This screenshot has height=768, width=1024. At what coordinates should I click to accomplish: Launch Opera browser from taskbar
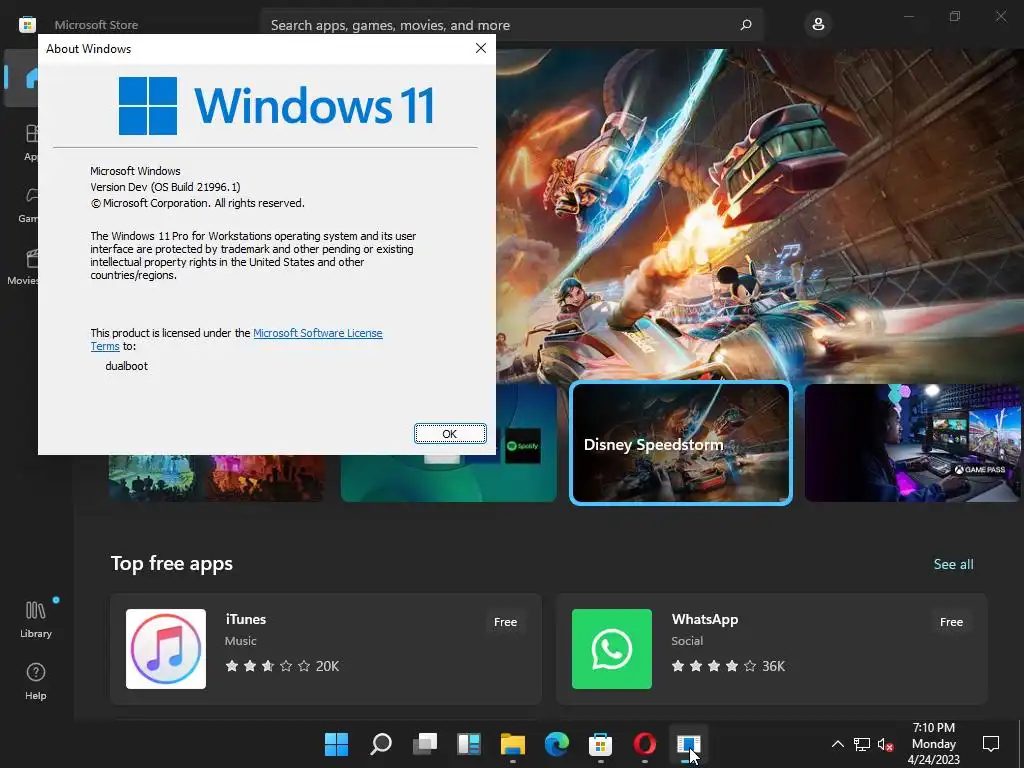(645, 744)
